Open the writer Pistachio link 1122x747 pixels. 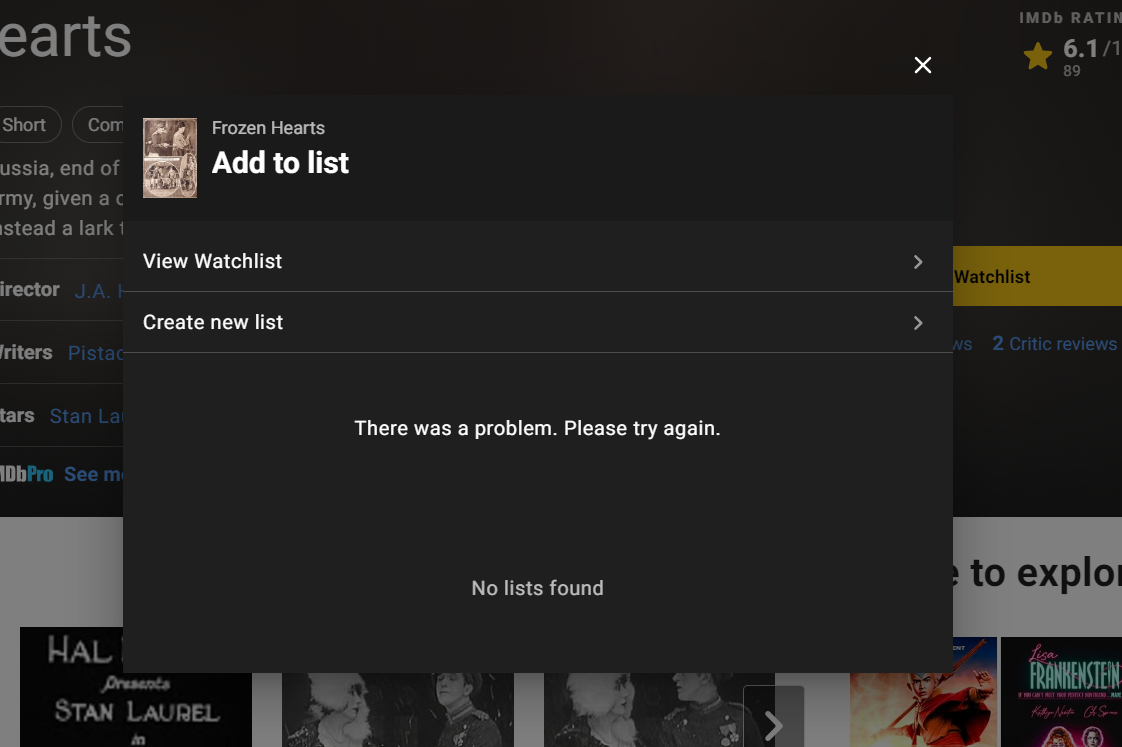(x=96, y=353)
